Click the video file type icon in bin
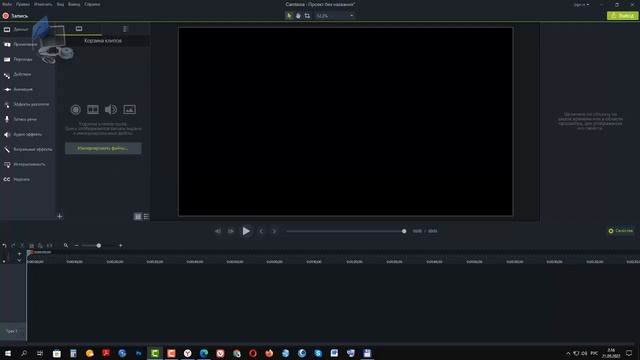 93,109
